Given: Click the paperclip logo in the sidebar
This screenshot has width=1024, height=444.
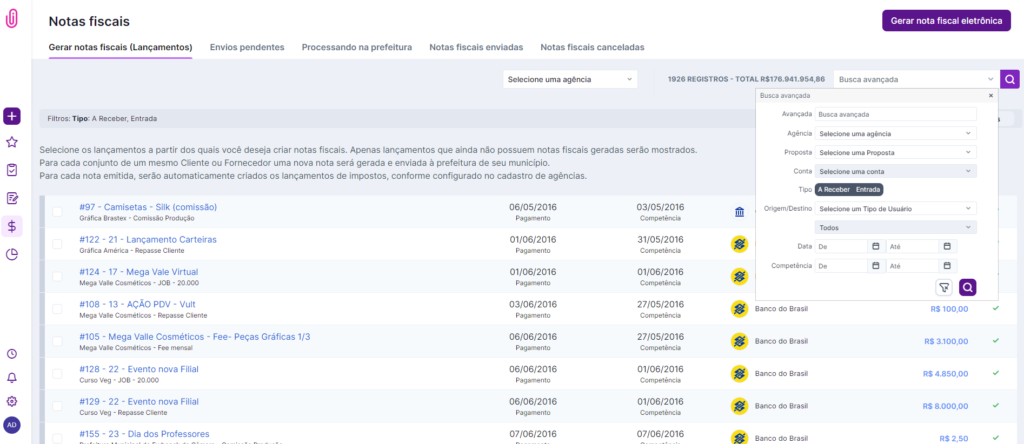Looking at the screenshot, I should (12, 20).
